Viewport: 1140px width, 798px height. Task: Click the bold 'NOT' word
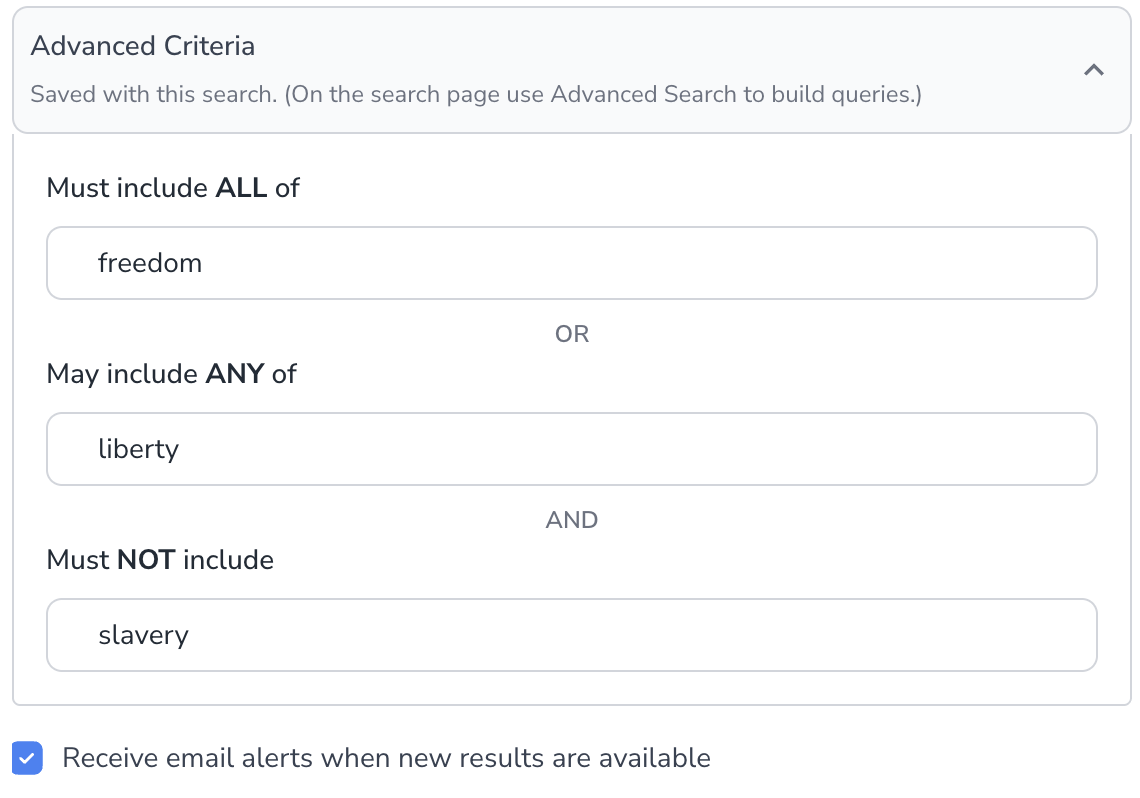[146, 560]
